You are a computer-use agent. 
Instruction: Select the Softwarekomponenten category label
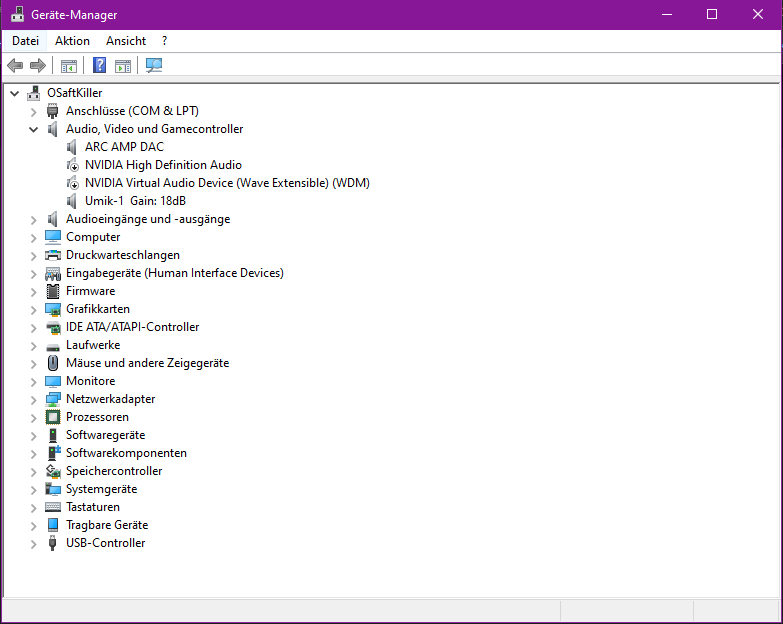[126, 453]
